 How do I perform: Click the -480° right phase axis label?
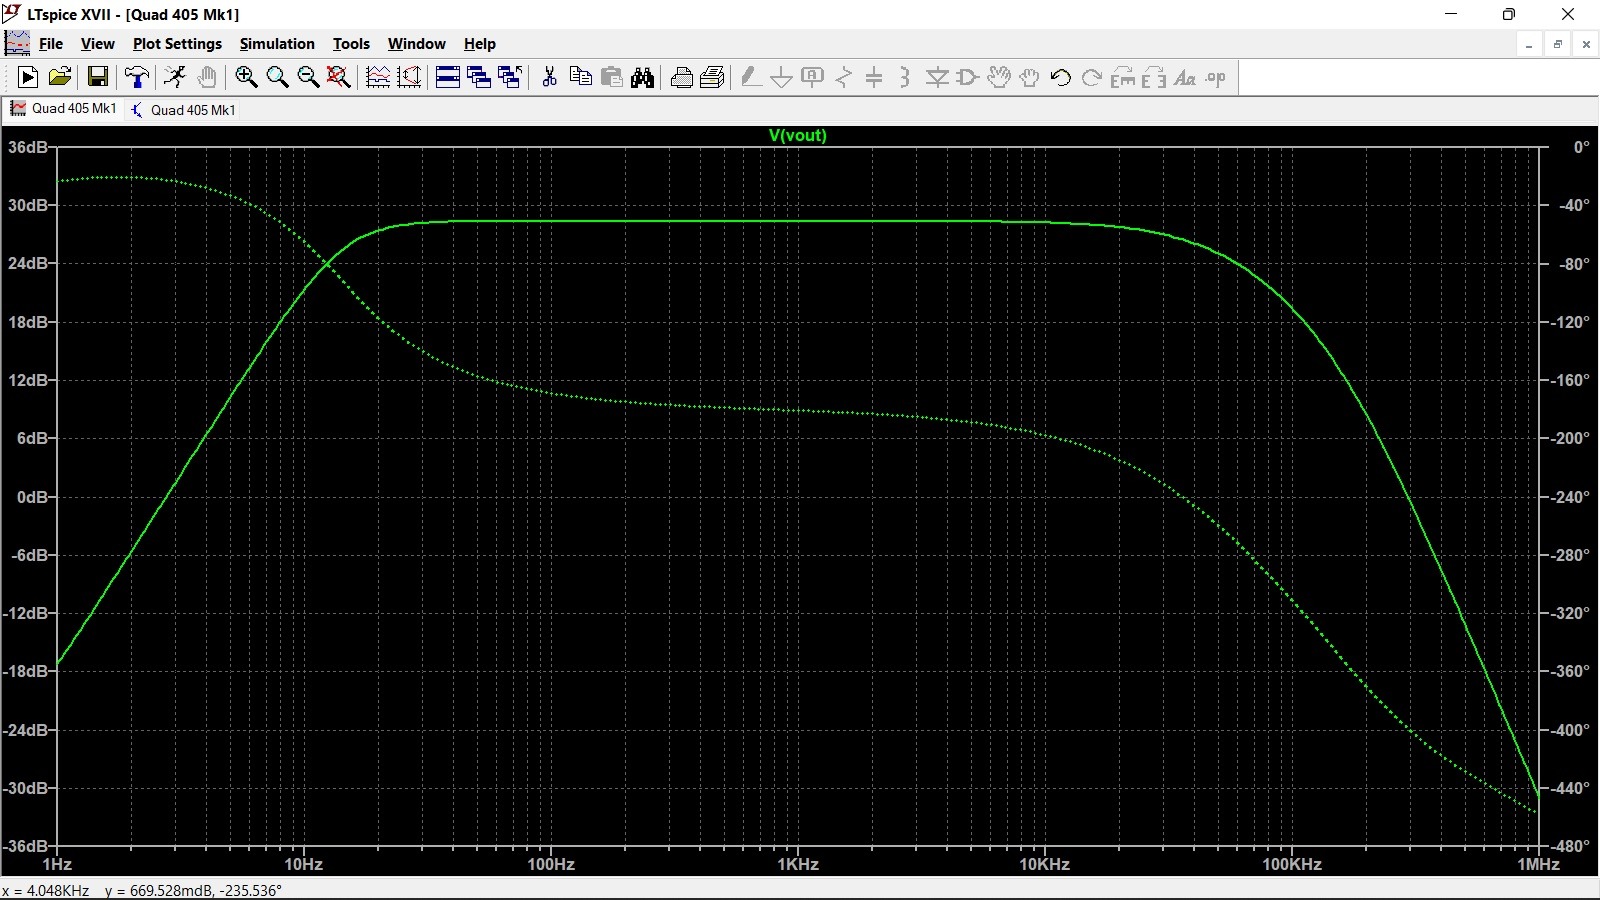click(x=1569, y=846)
